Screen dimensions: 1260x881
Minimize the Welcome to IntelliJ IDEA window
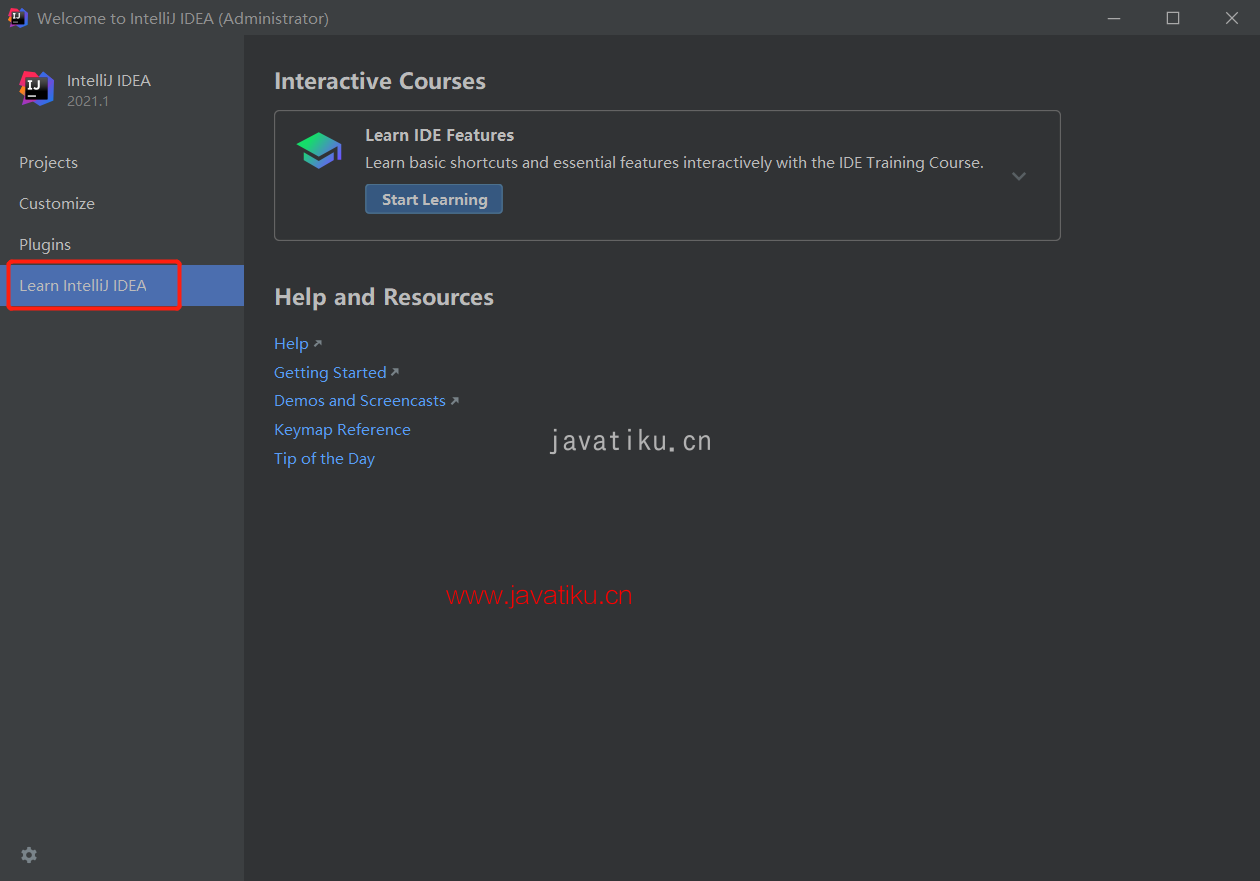tap(1114, 18)
